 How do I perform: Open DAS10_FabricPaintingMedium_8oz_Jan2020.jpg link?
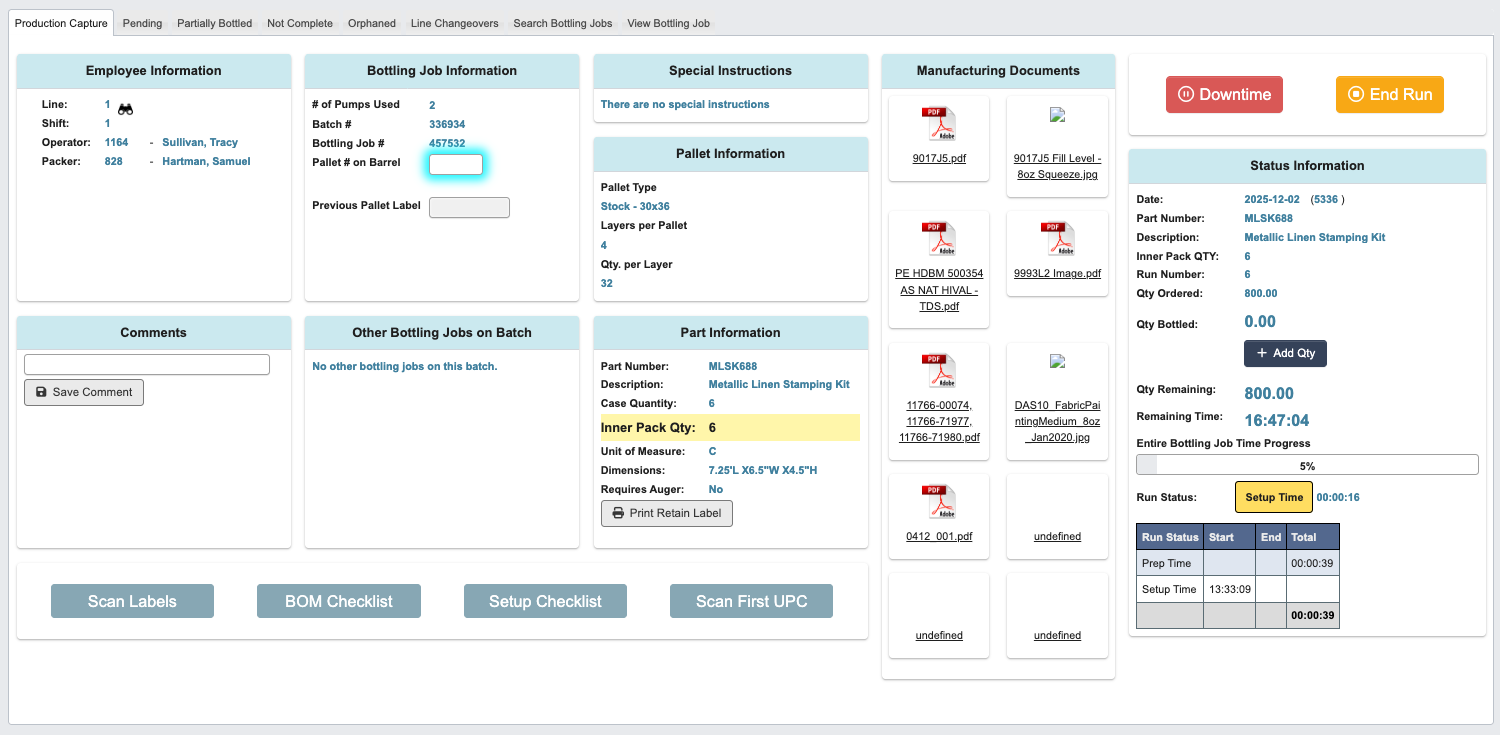[x=1057, y=421]
